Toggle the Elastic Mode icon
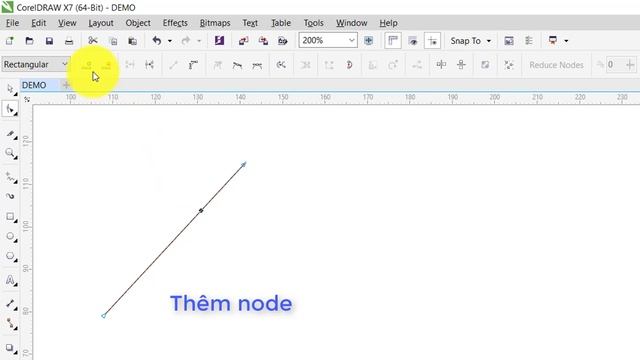 [x=485, y=65]
